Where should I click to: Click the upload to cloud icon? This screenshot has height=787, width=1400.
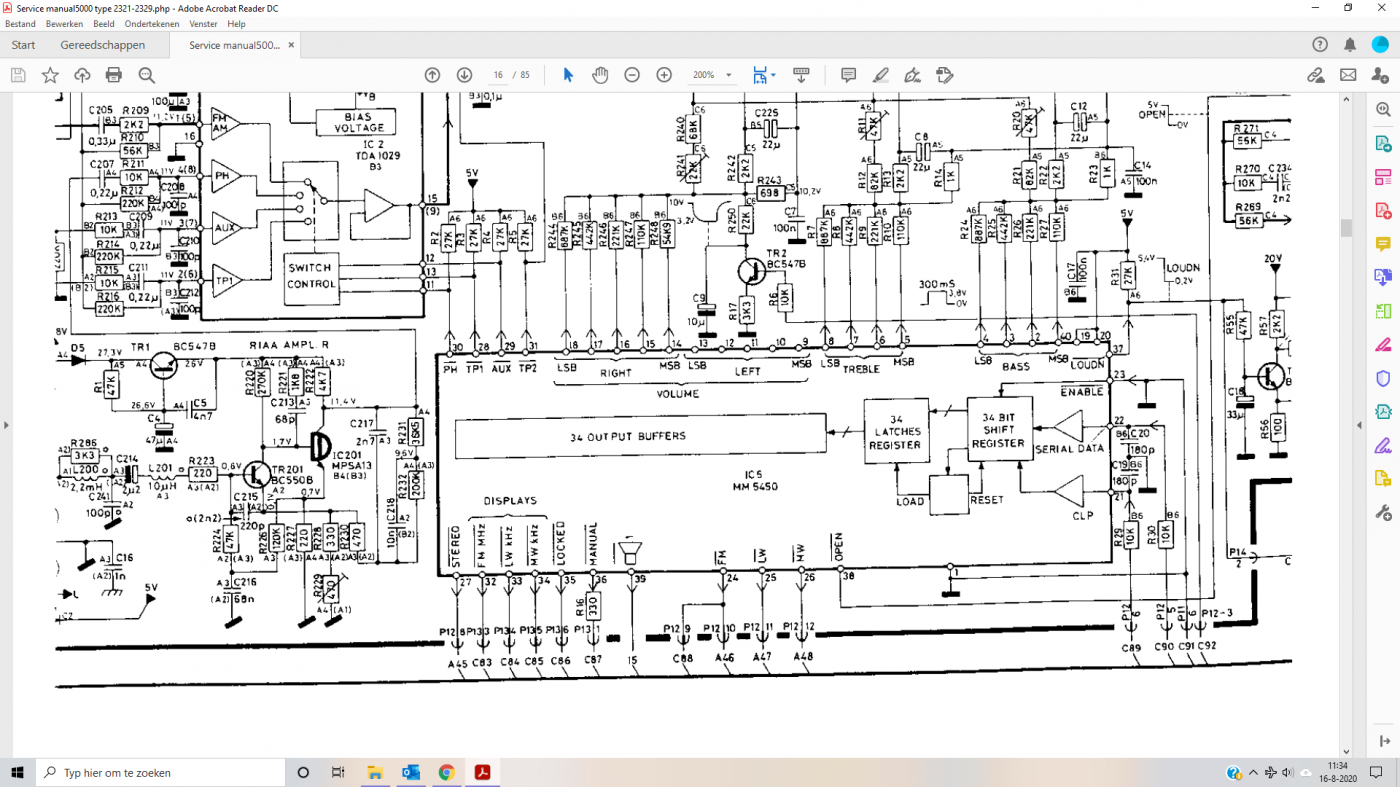click(x=82, y=75)
